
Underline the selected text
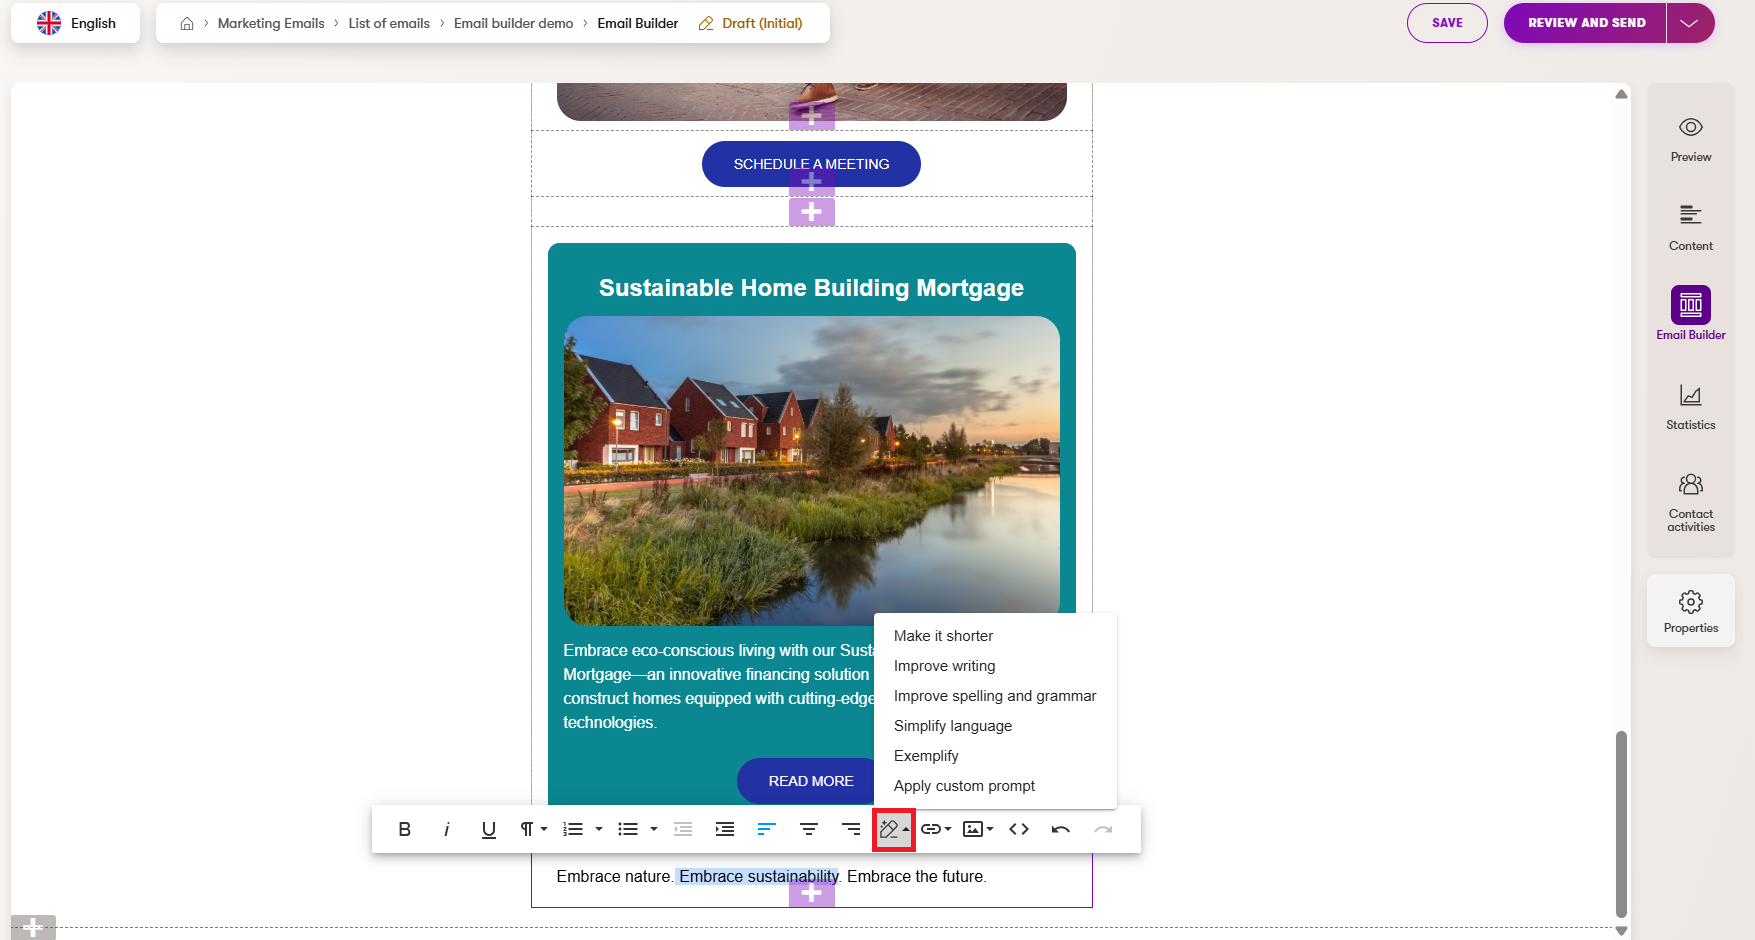488,829
